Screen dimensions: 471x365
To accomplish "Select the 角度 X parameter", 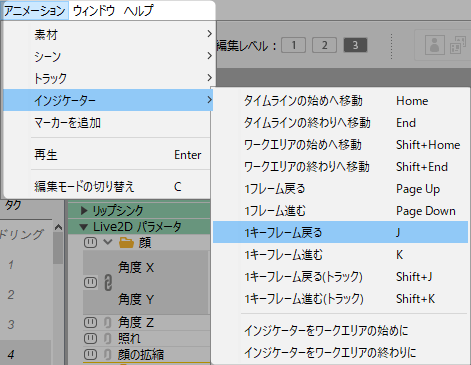I will click(136, 267).
